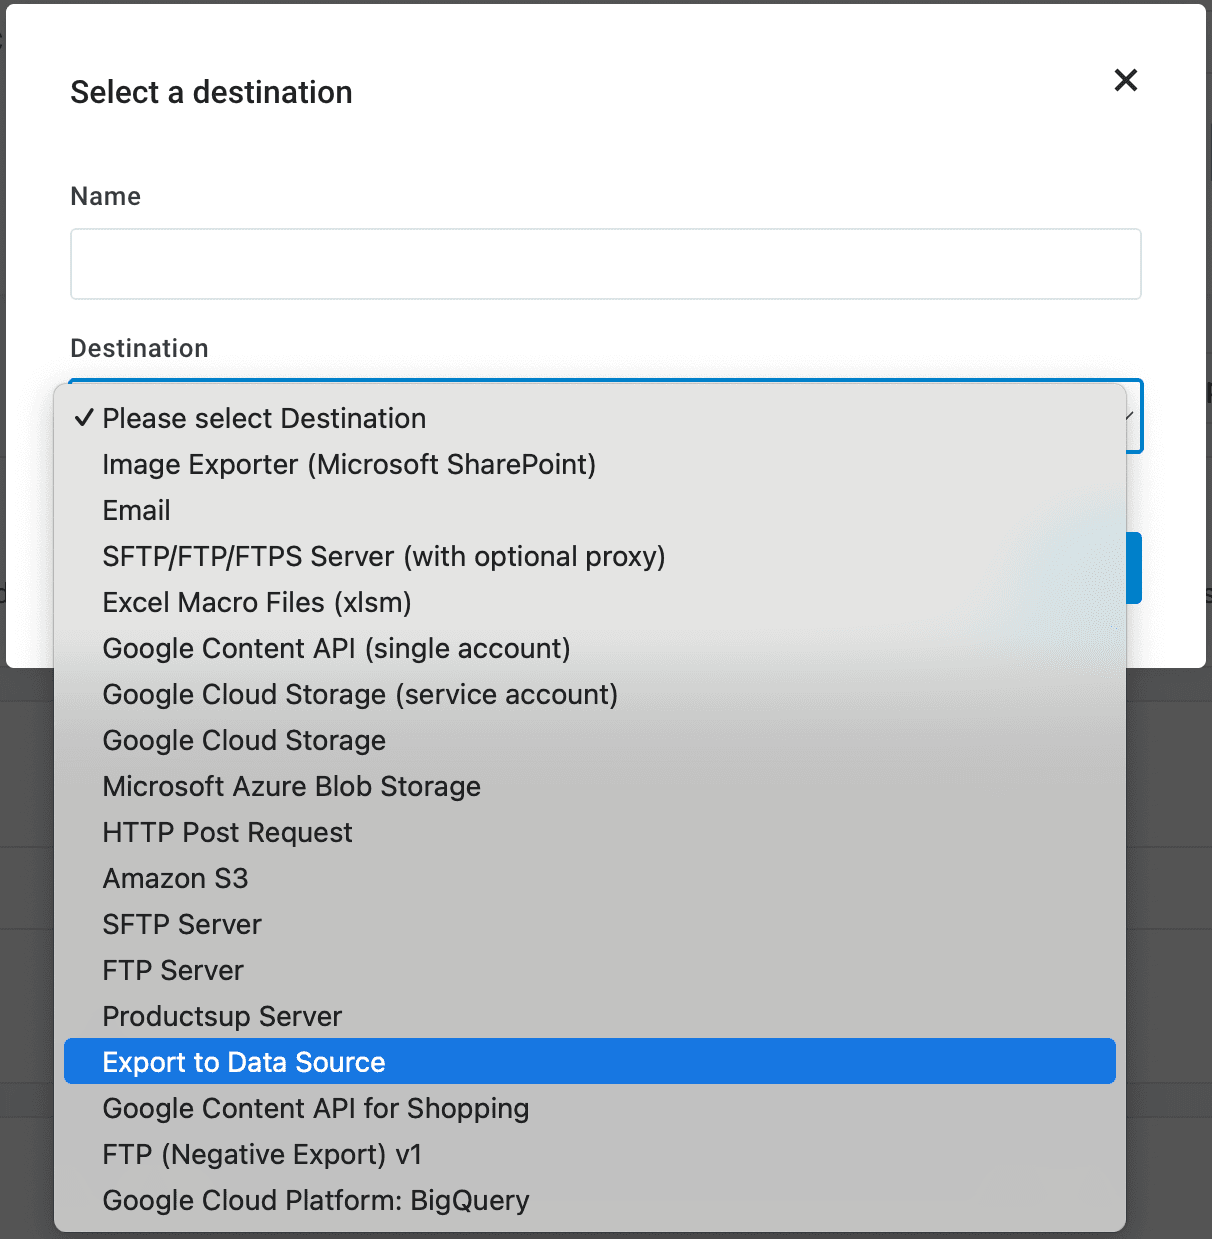Select Google Cloud Platform: BigQuery

tap(316, 1201)
